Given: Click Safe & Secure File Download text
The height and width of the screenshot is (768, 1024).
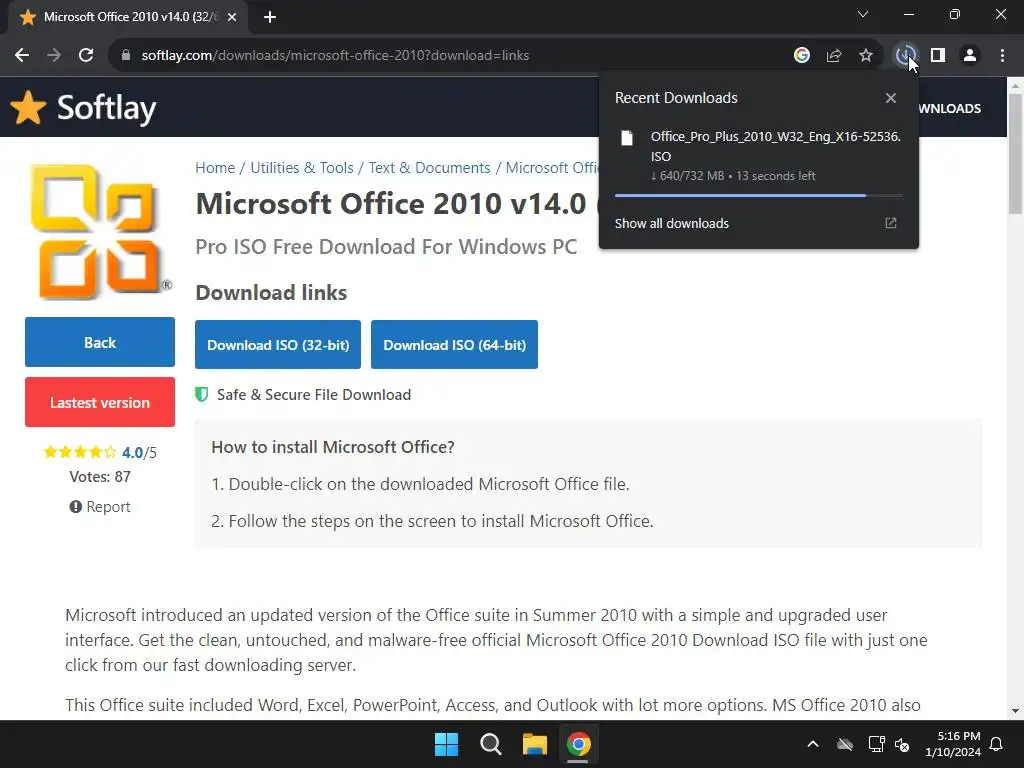Looking at the screenshot, I should pos(313,394).
